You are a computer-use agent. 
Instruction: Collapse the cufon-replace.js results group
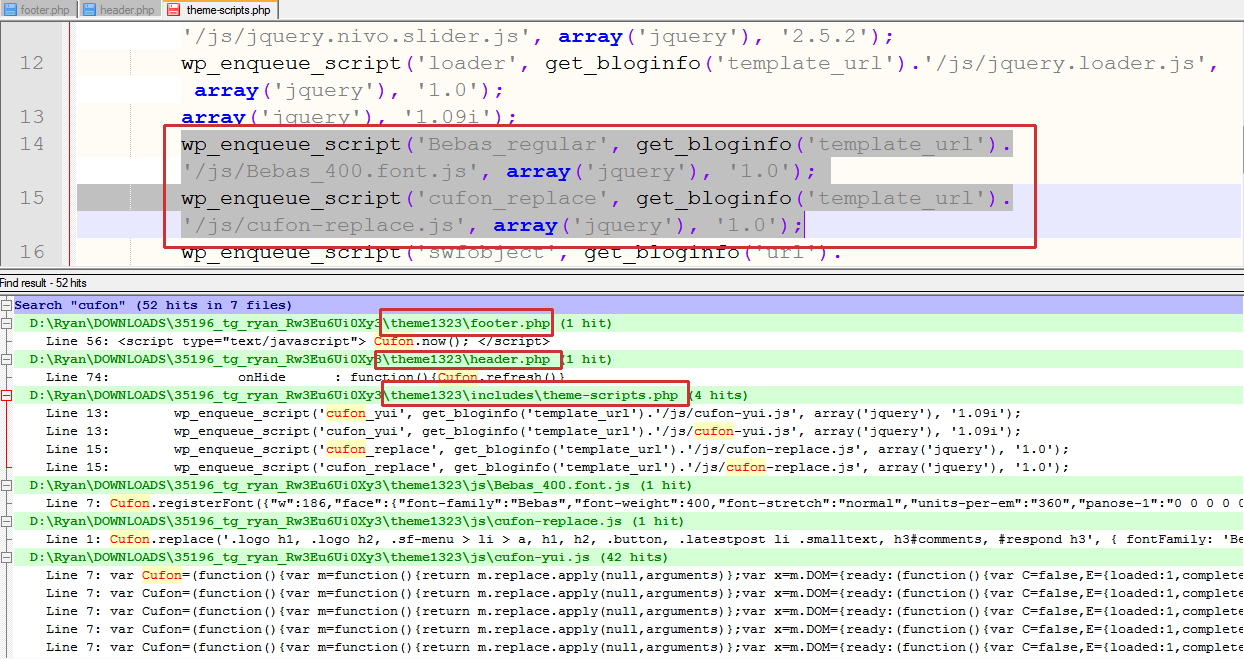pos(6,521)
